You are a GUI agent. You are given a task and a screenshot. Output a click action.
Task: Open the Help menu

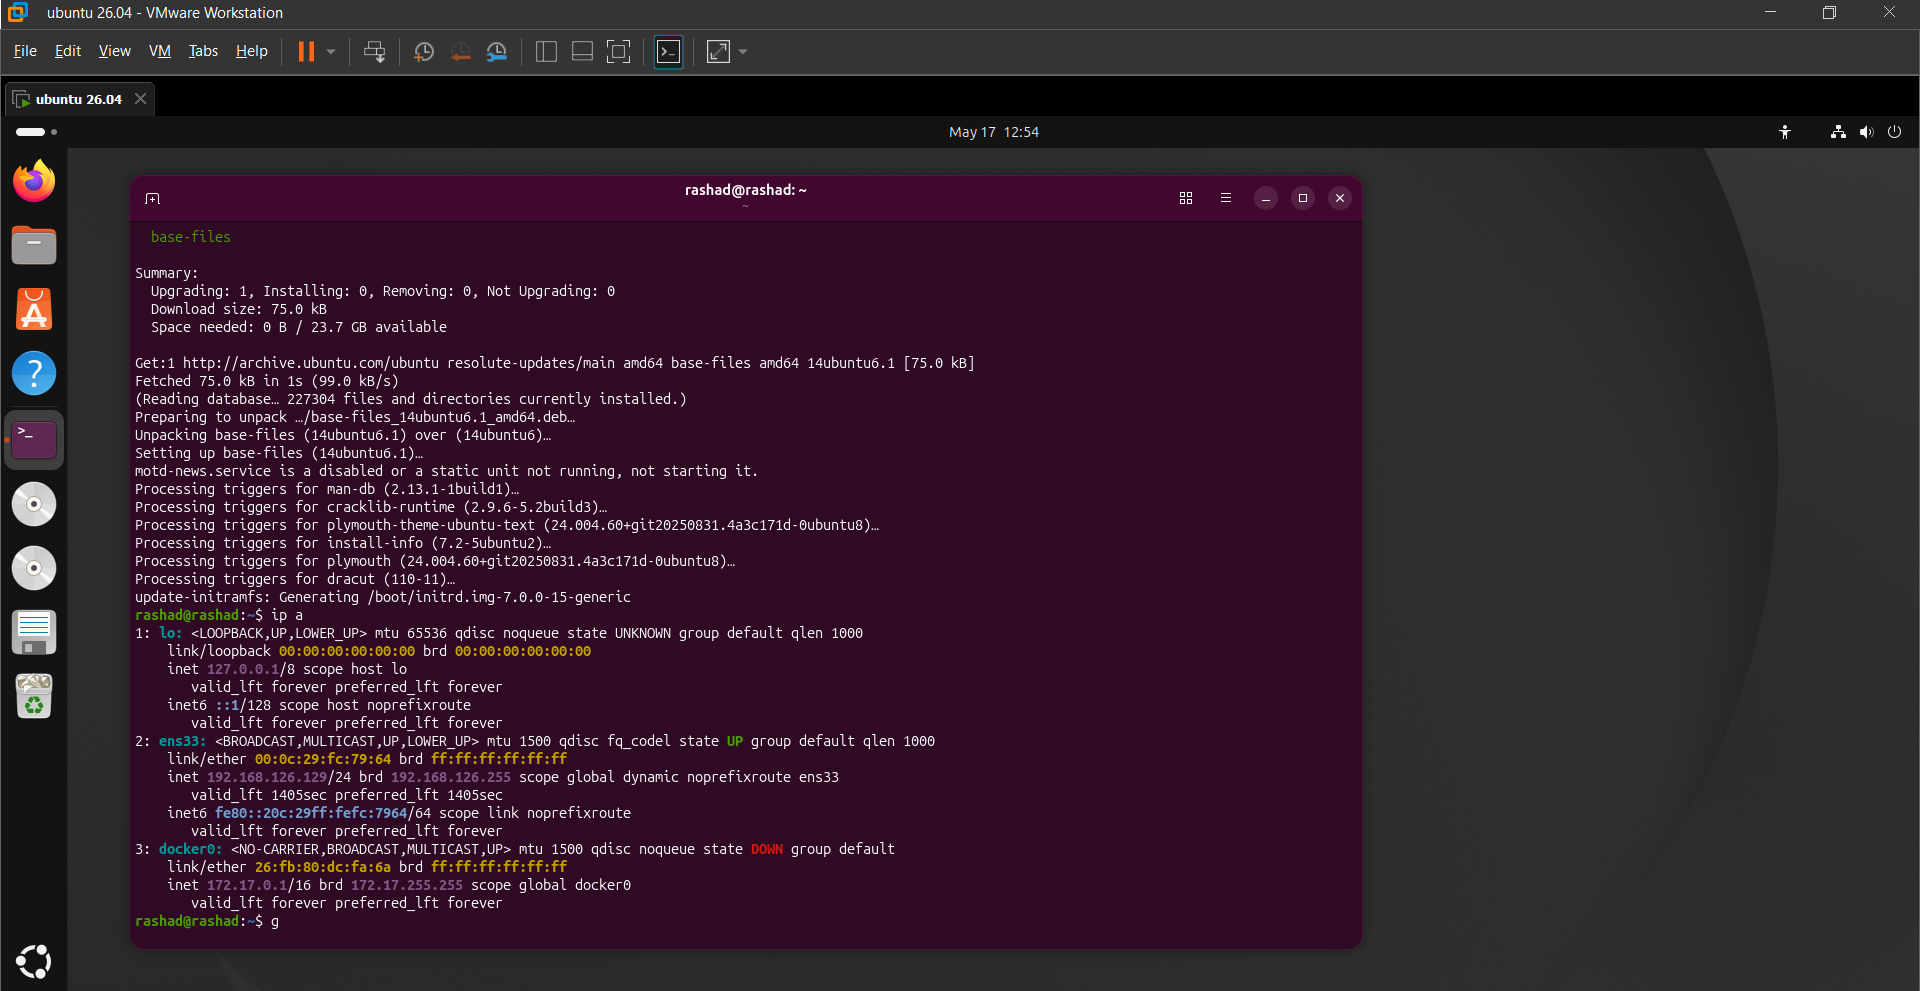click(252, 51)
